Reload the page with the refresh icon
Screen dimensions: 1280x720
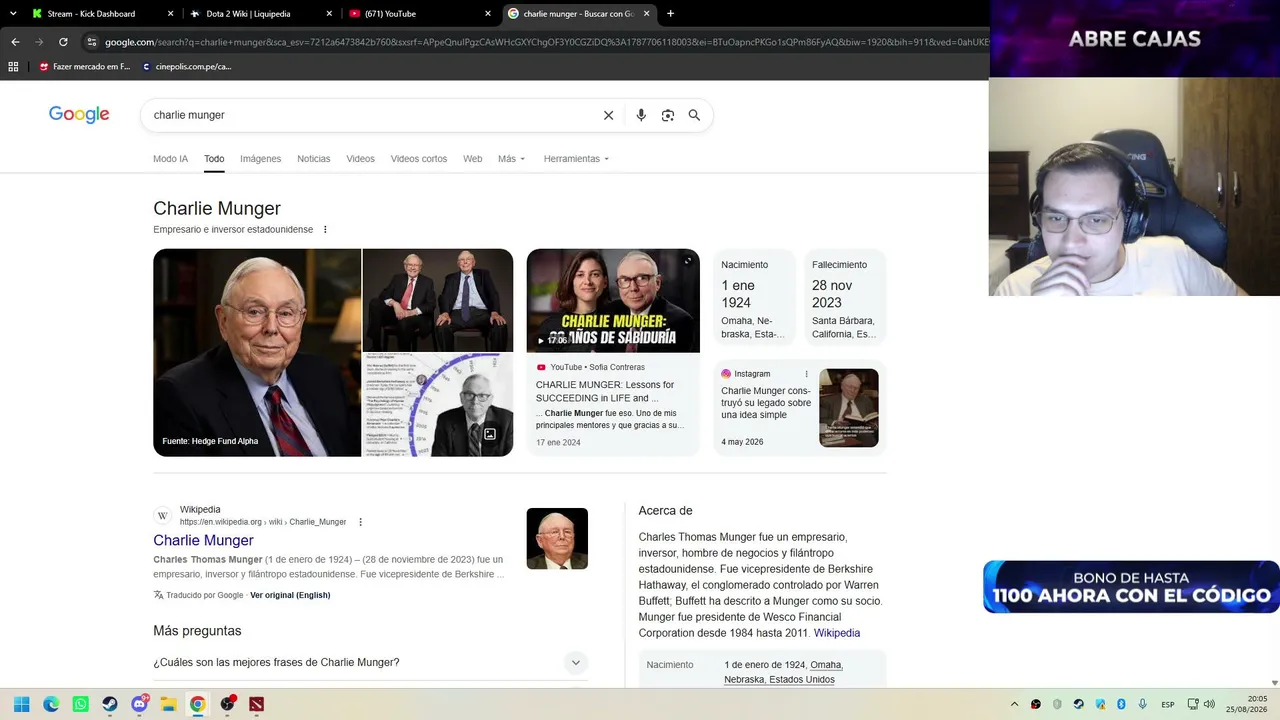63,42
